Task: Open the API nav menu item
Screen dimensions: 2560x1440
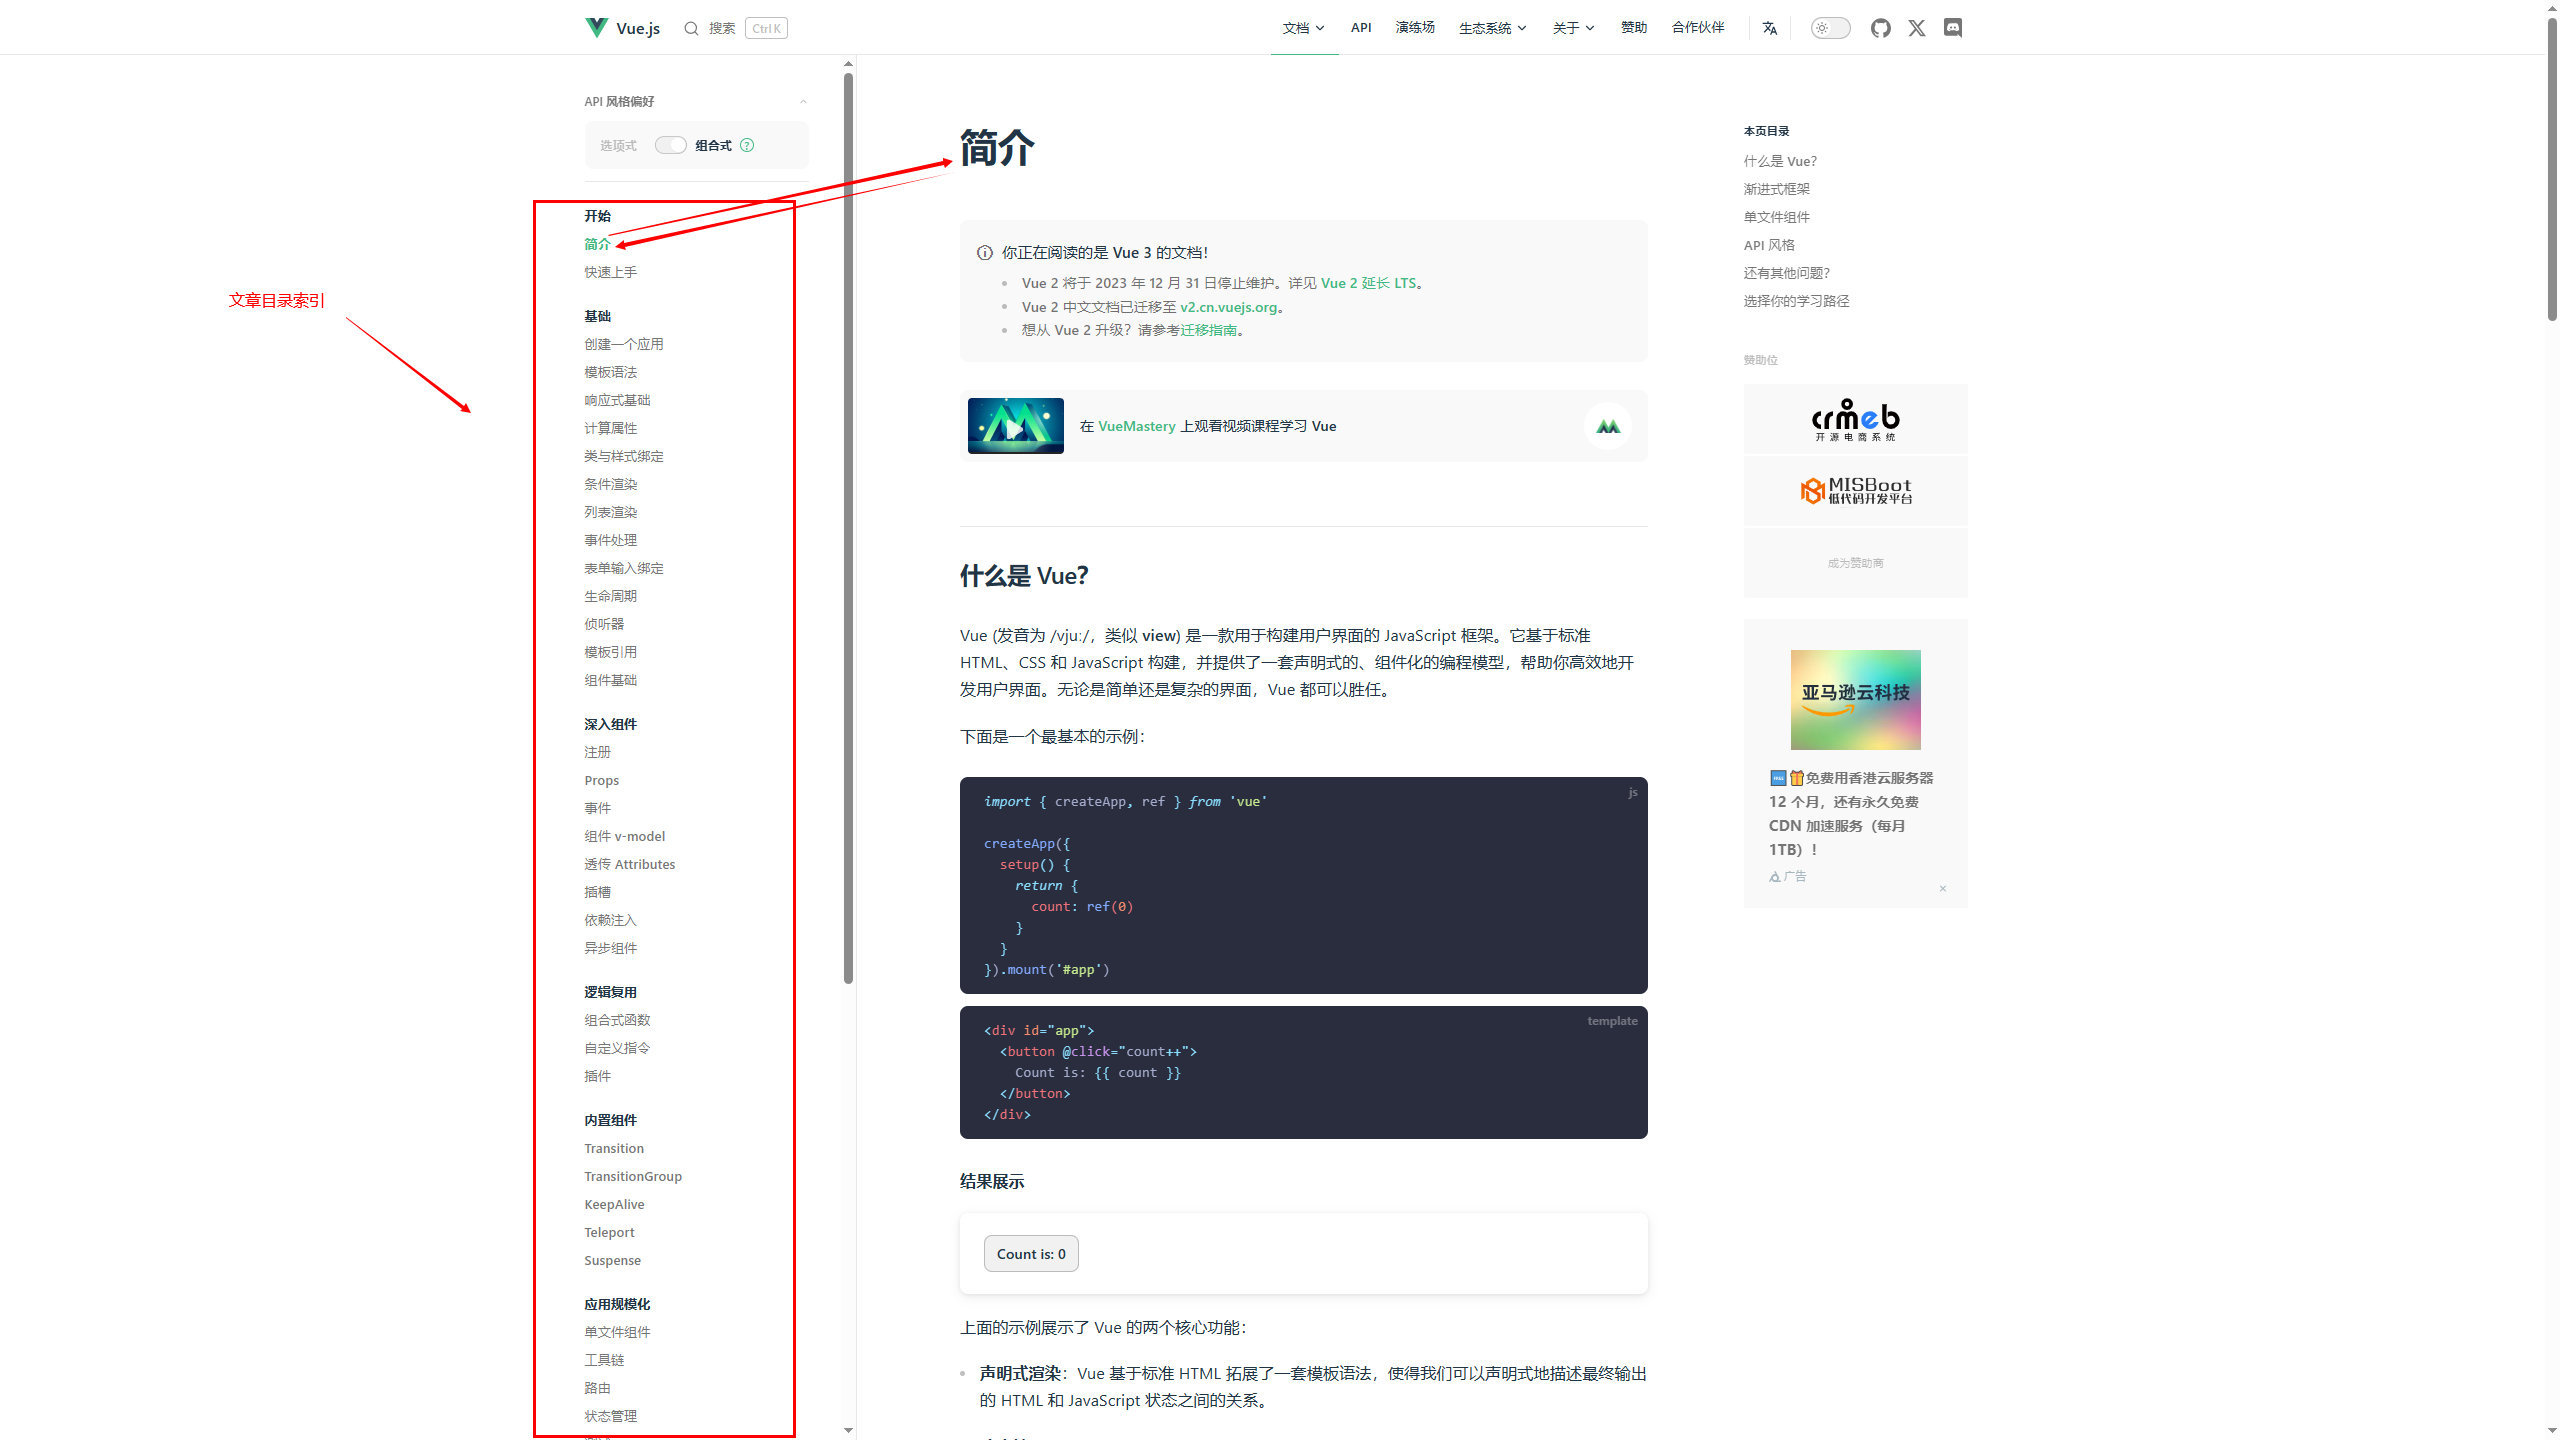Action: coord(1361,28)
